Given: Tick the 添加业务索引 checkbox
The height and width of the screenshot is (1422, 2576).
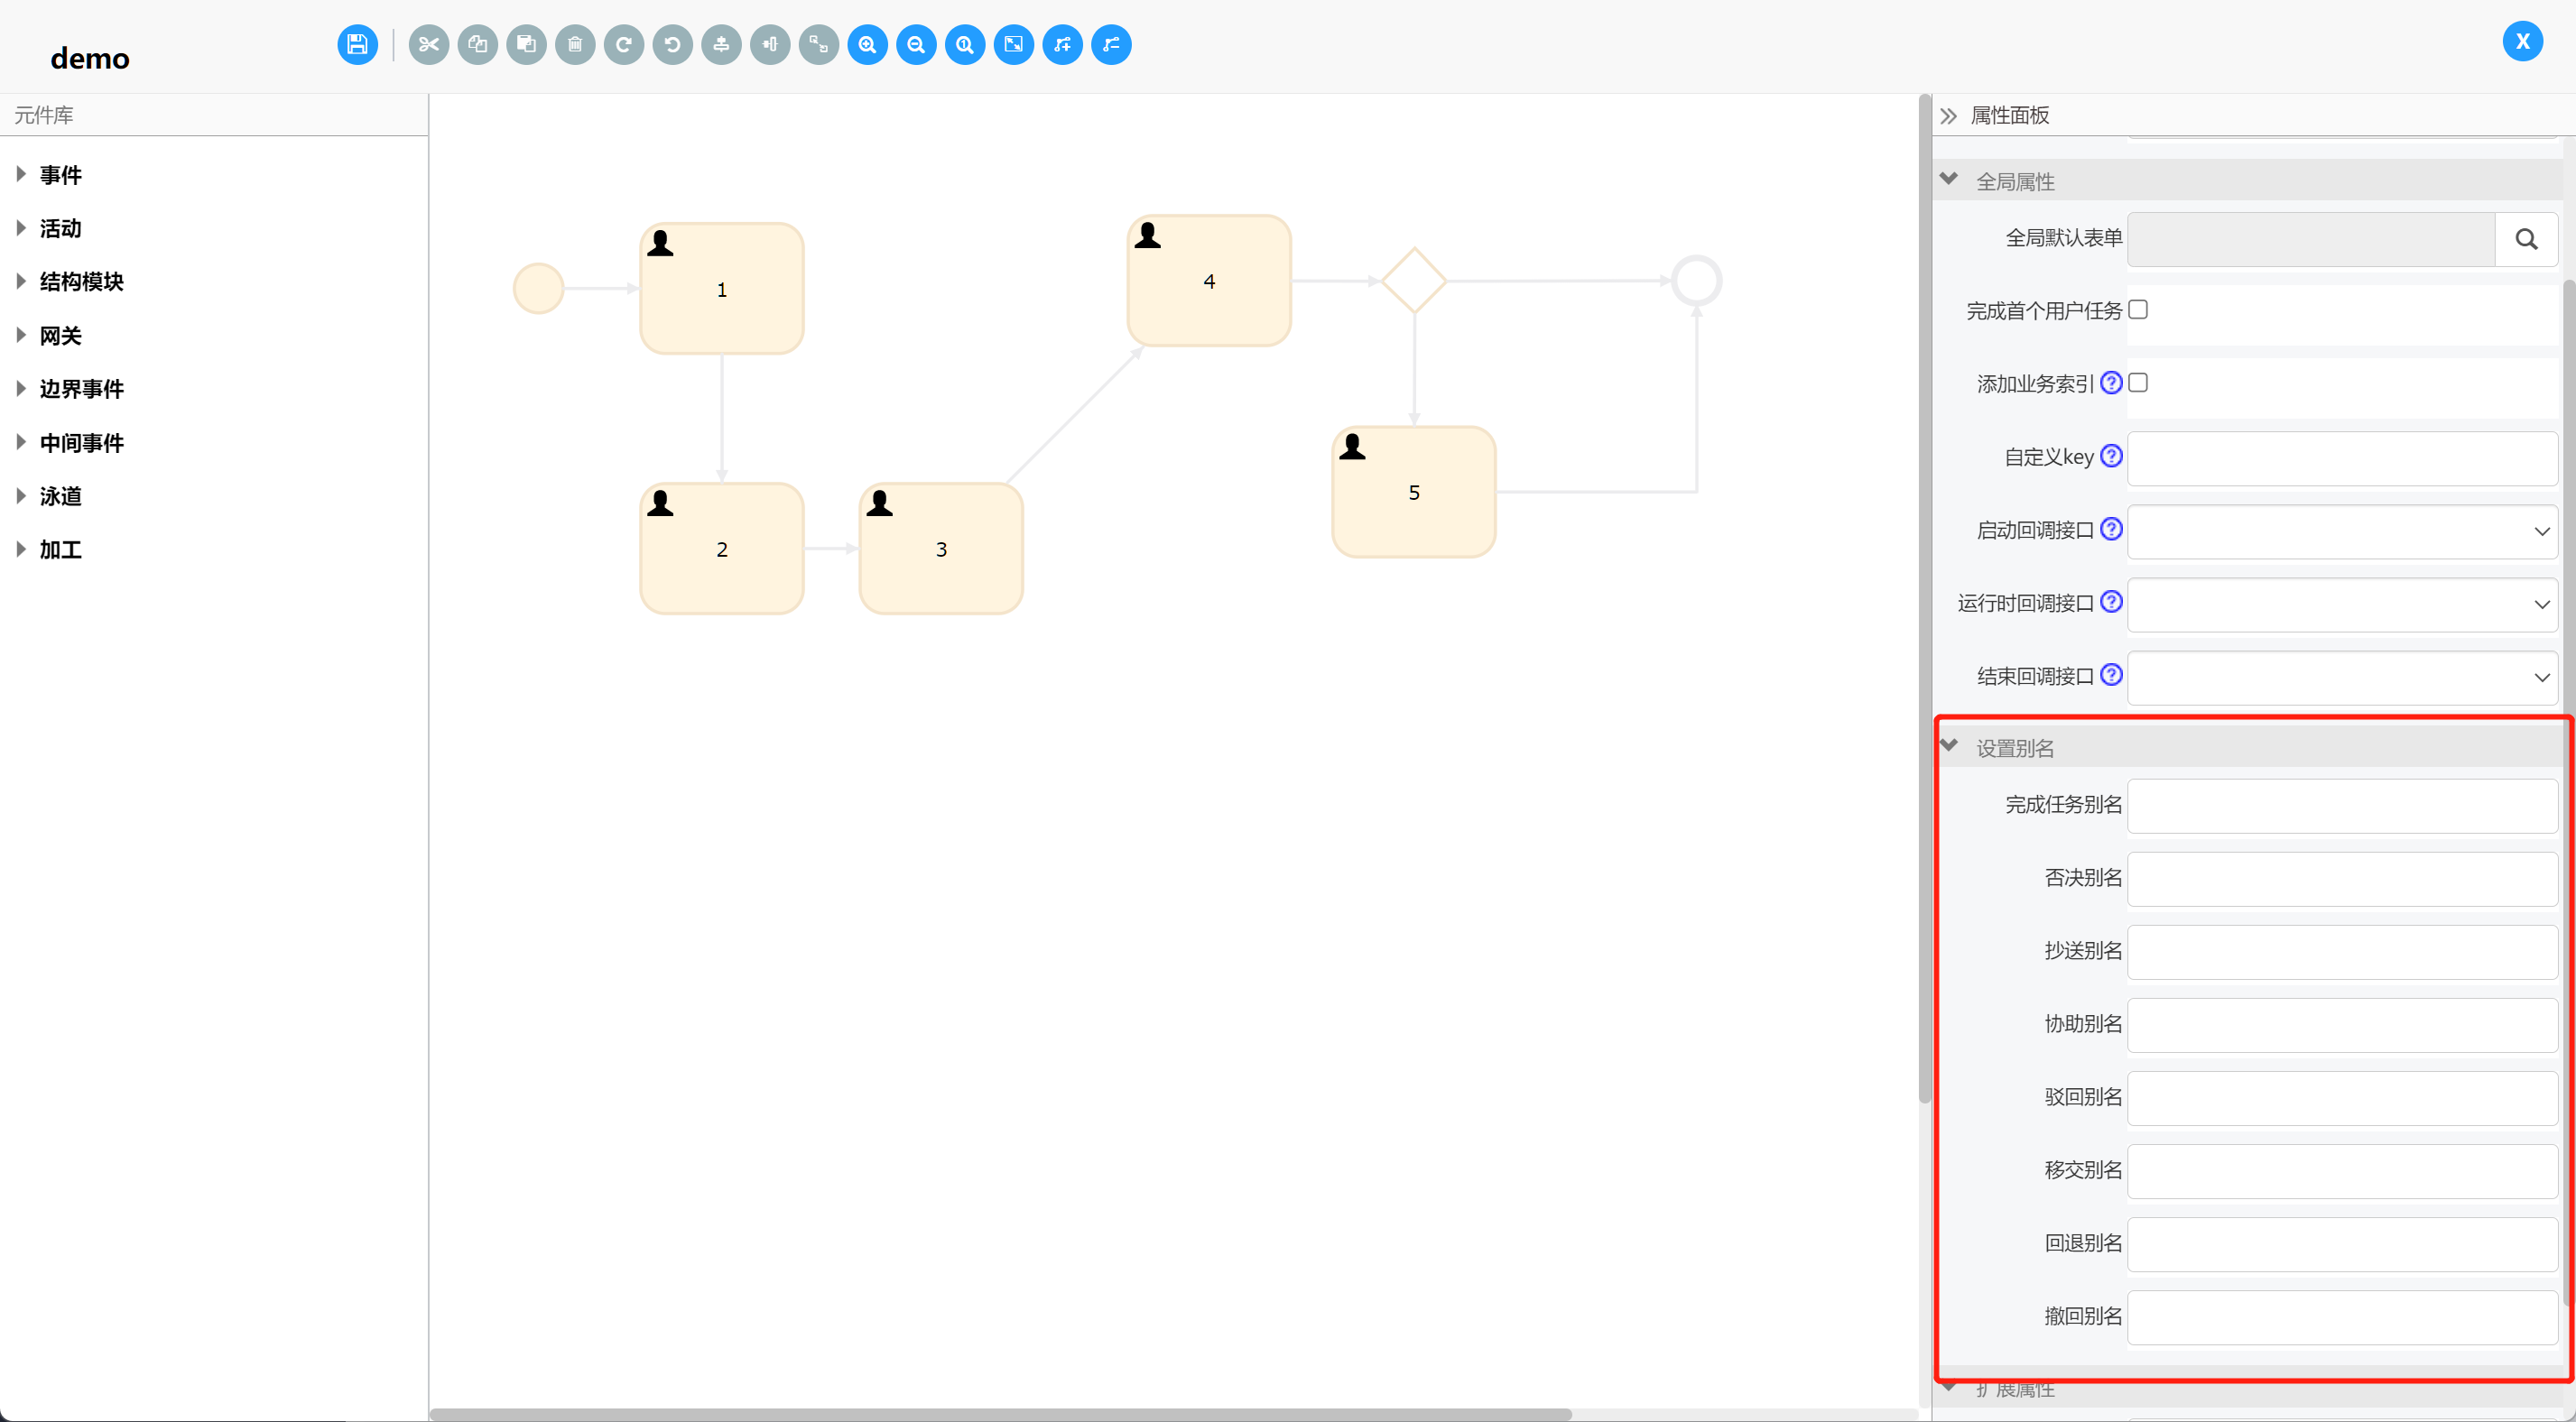Looking at the screenshot, I should point(2138,383).
